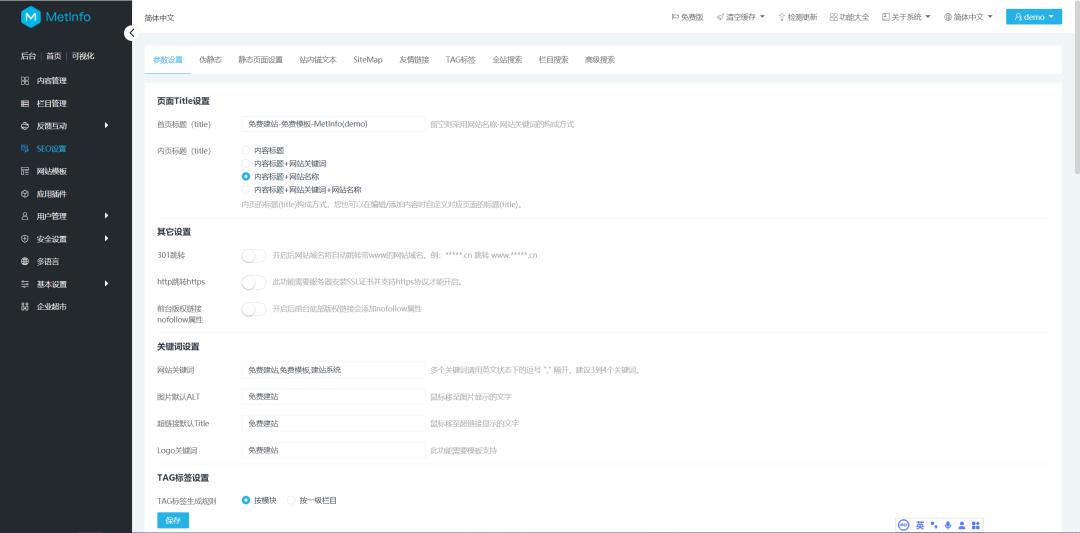
Task: Click the MetInfo hexagon logo icon
Action: tap(31, 17)
